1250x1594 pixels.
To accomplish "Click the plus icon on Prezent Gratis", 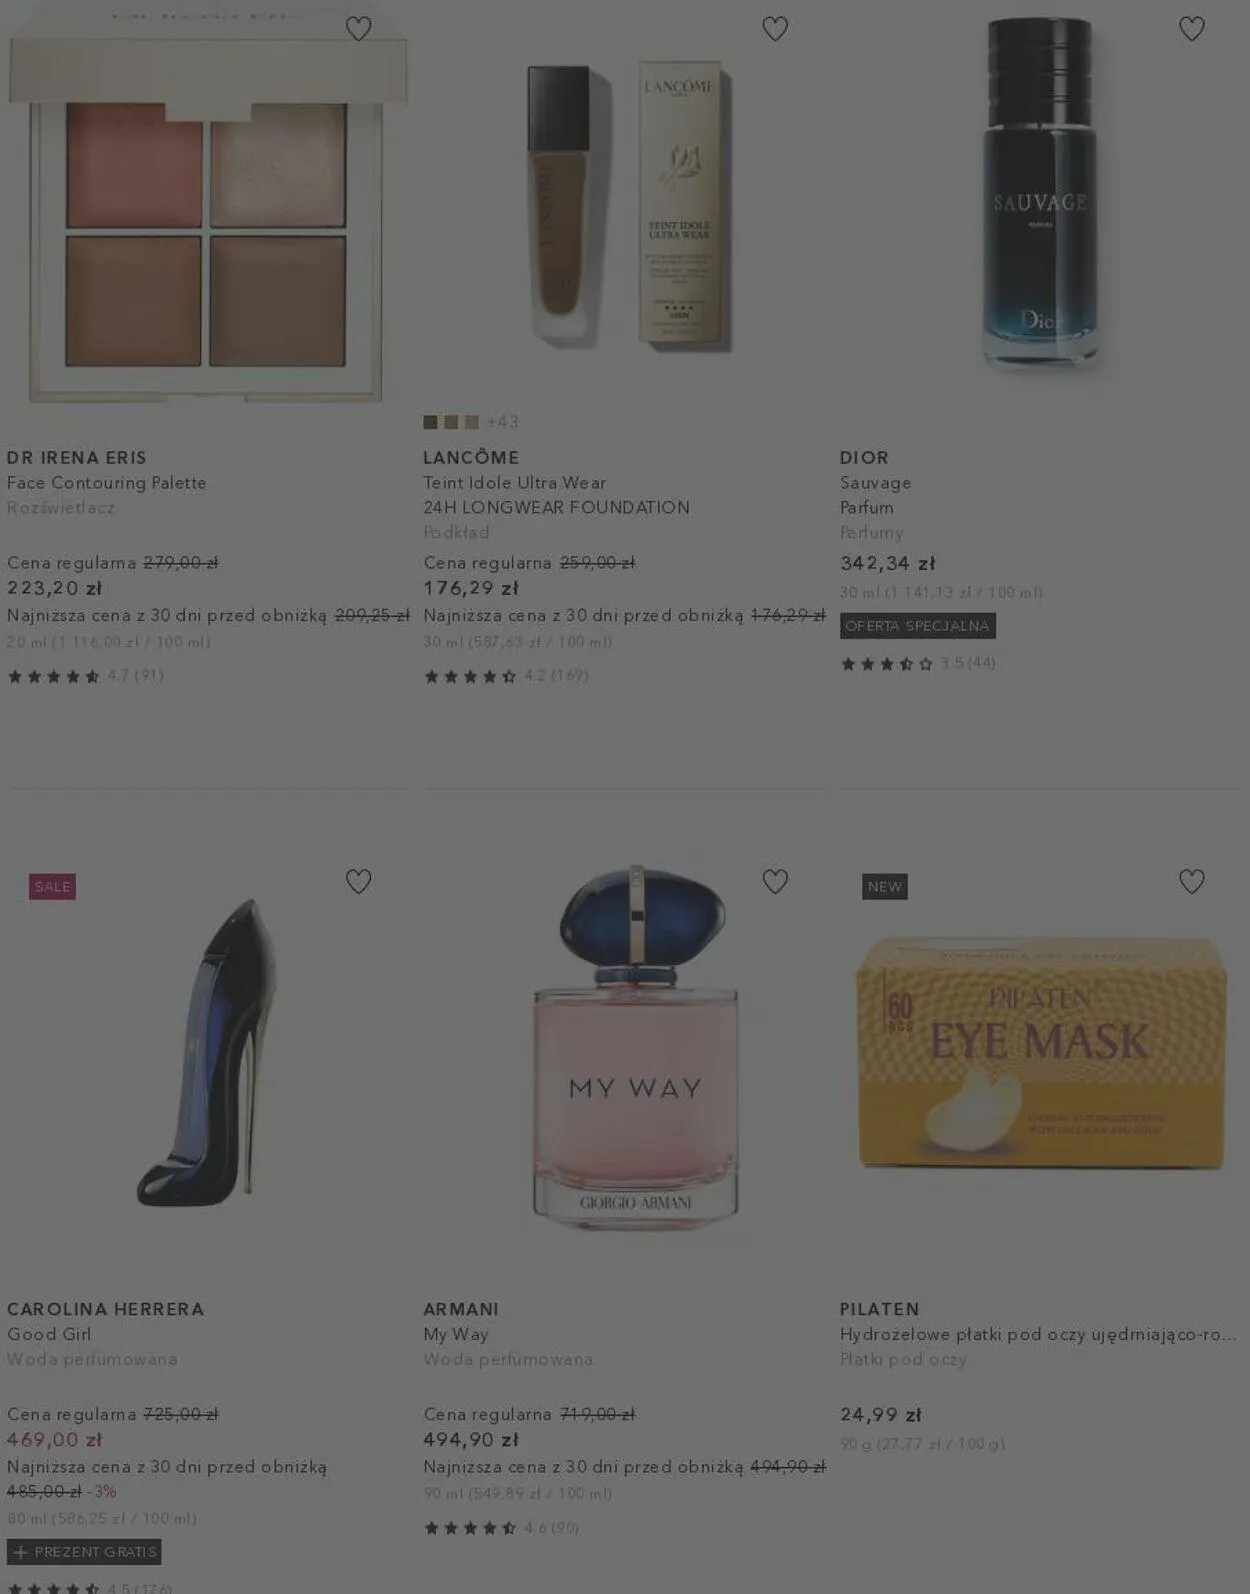I will click(x=20, y=1552).
